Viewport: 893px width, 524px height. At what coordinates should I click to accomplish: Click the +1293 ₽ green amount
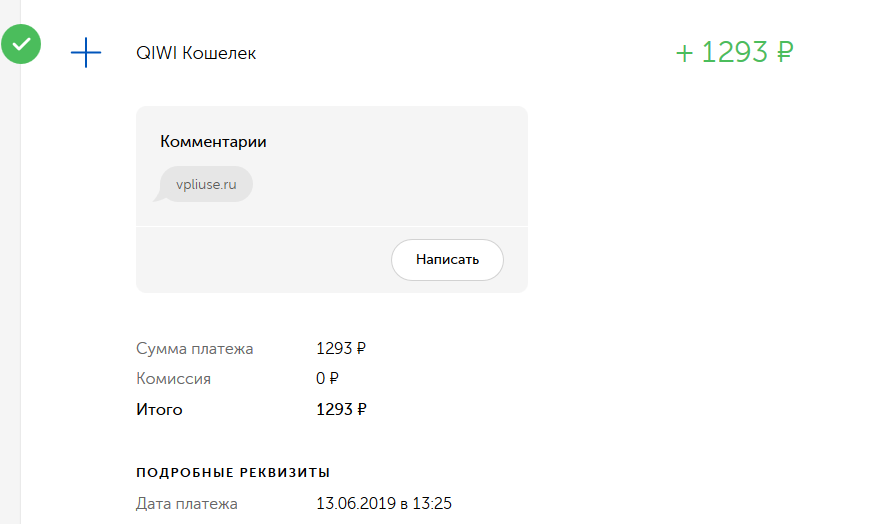[735, 52]
